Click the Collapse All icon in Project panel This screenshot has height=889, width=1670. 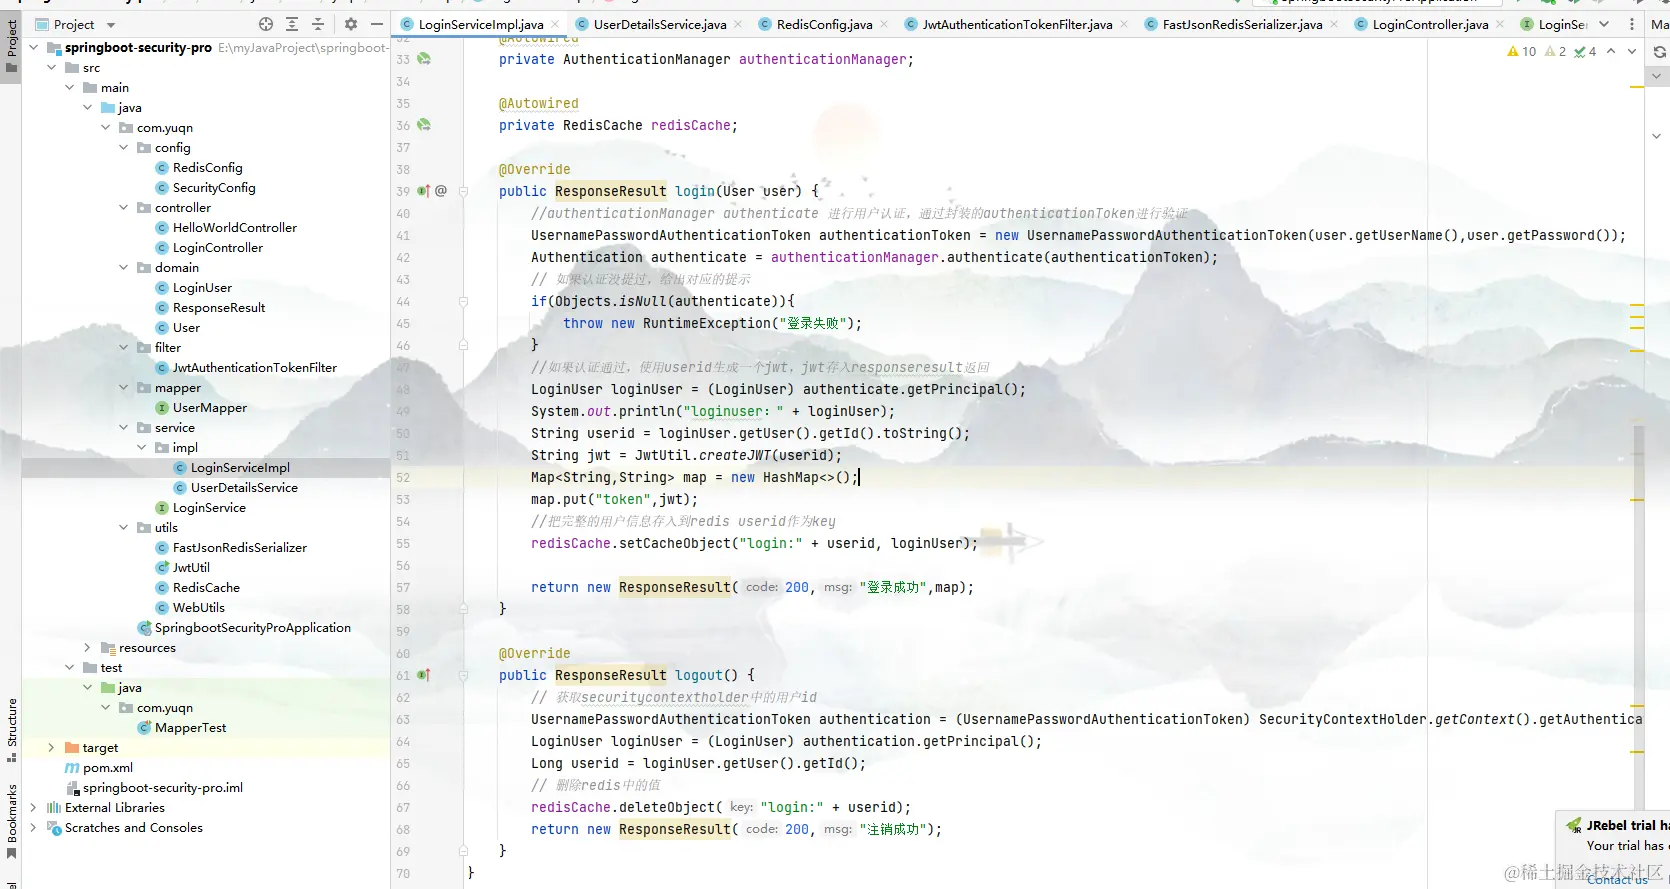[x=318, y=24]
